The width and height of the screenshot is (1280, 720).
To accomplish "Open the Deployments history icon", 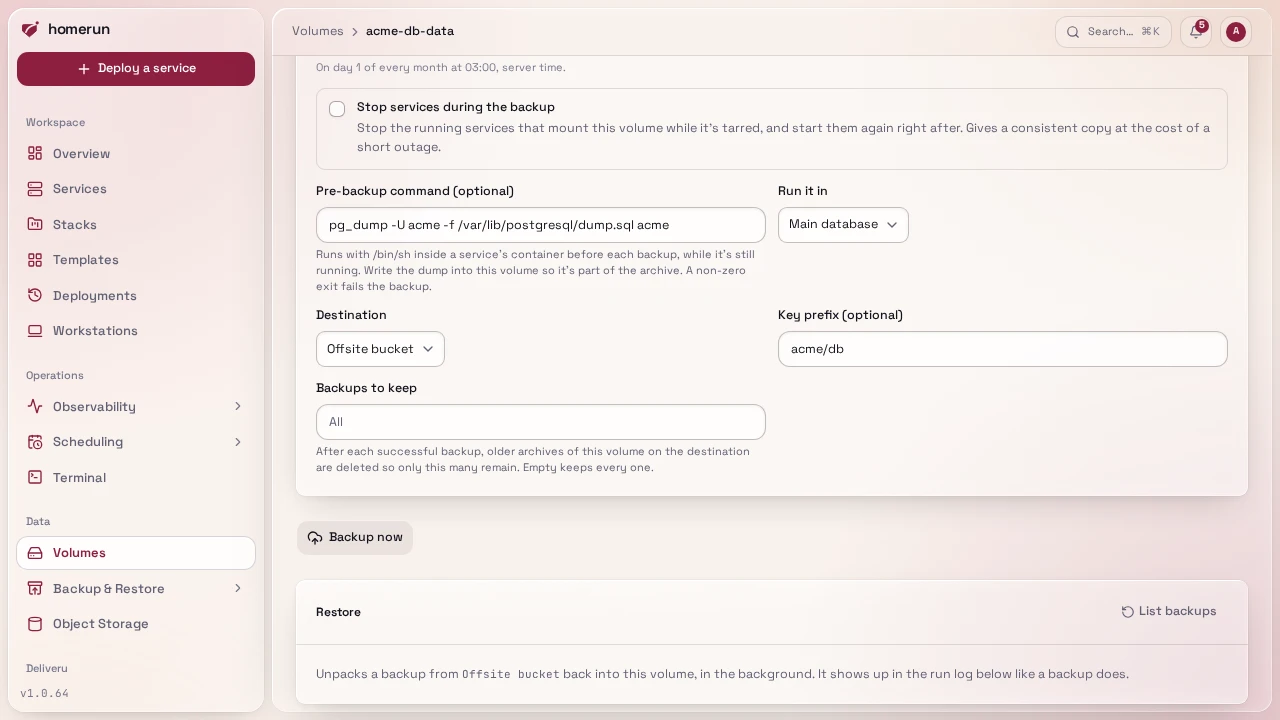I will point(35,295).
